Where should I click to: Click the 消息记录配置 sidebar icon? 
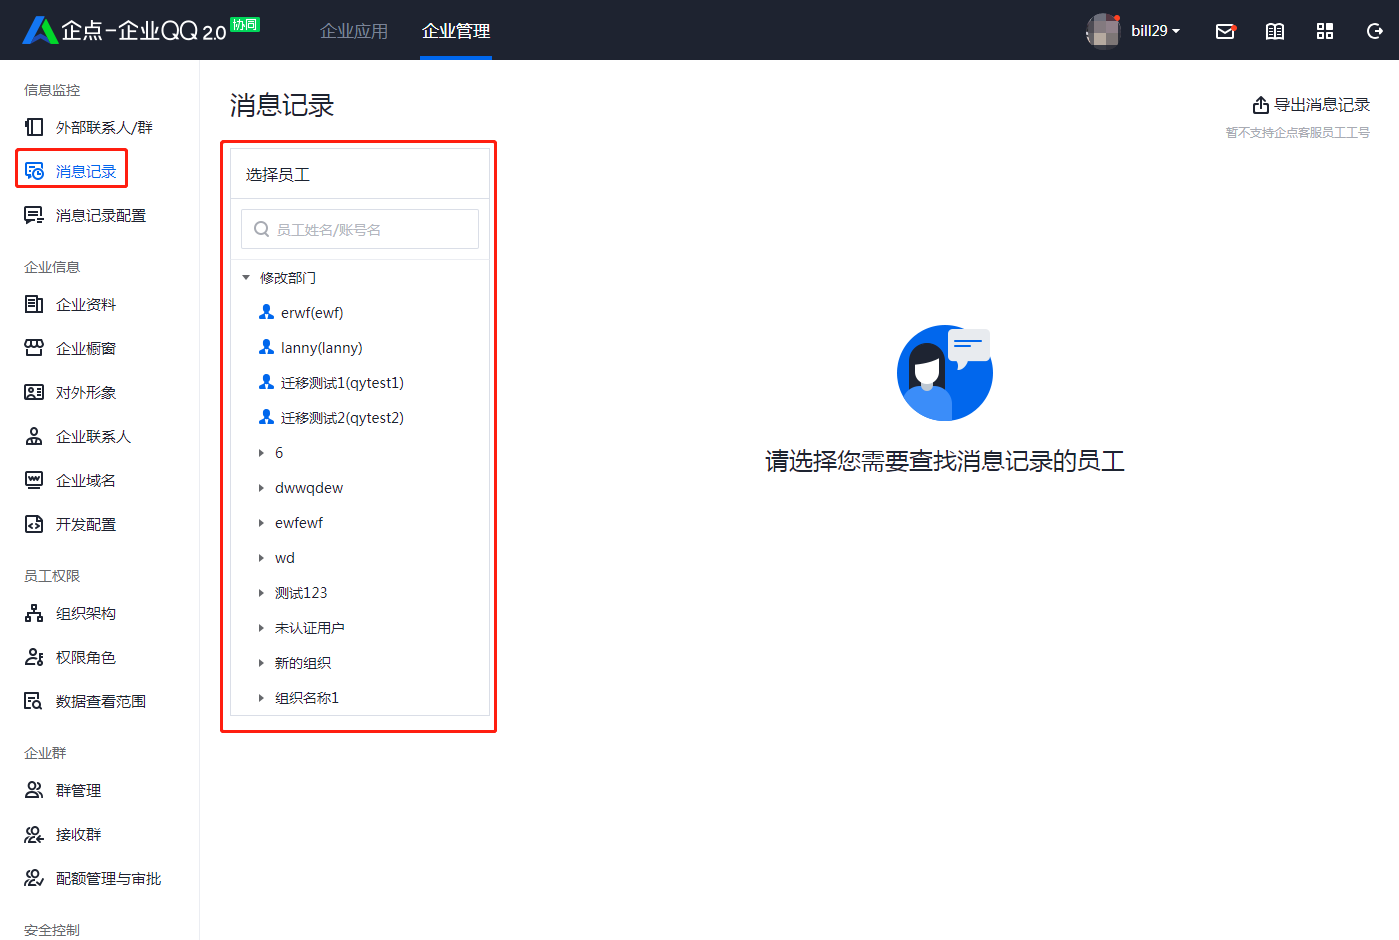34,215
